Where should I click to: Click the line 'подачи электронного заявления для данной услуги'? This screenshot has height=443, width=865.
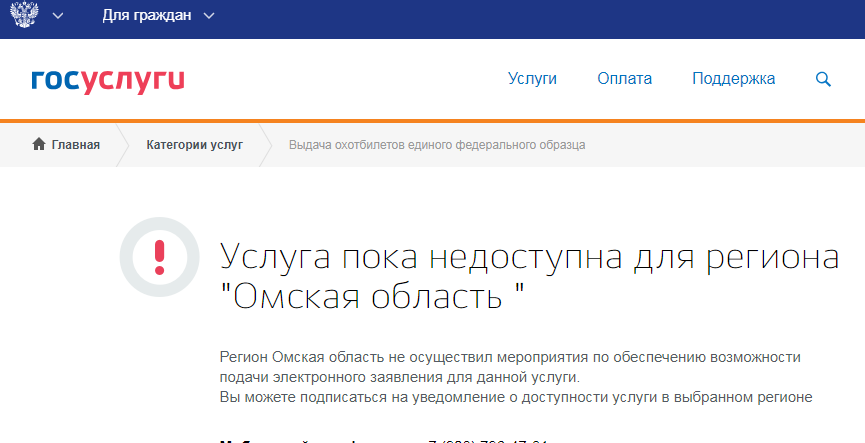pos(398,377)
